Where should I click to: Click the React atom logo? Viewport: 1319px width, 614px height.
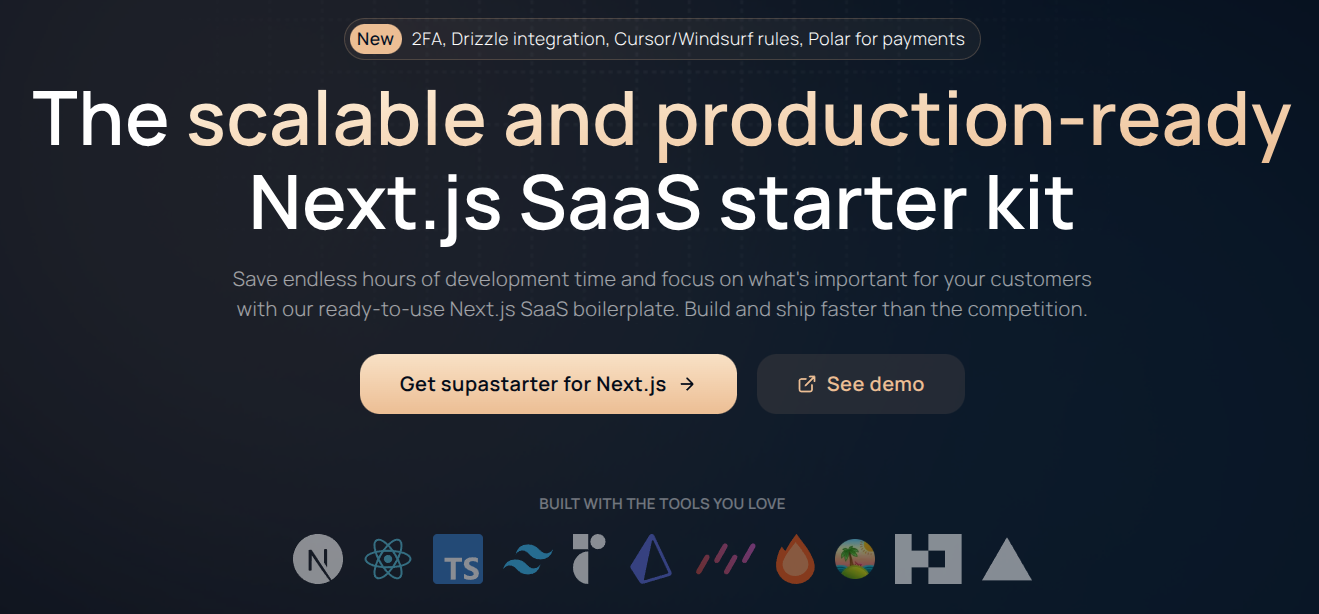tap(388, 559)
